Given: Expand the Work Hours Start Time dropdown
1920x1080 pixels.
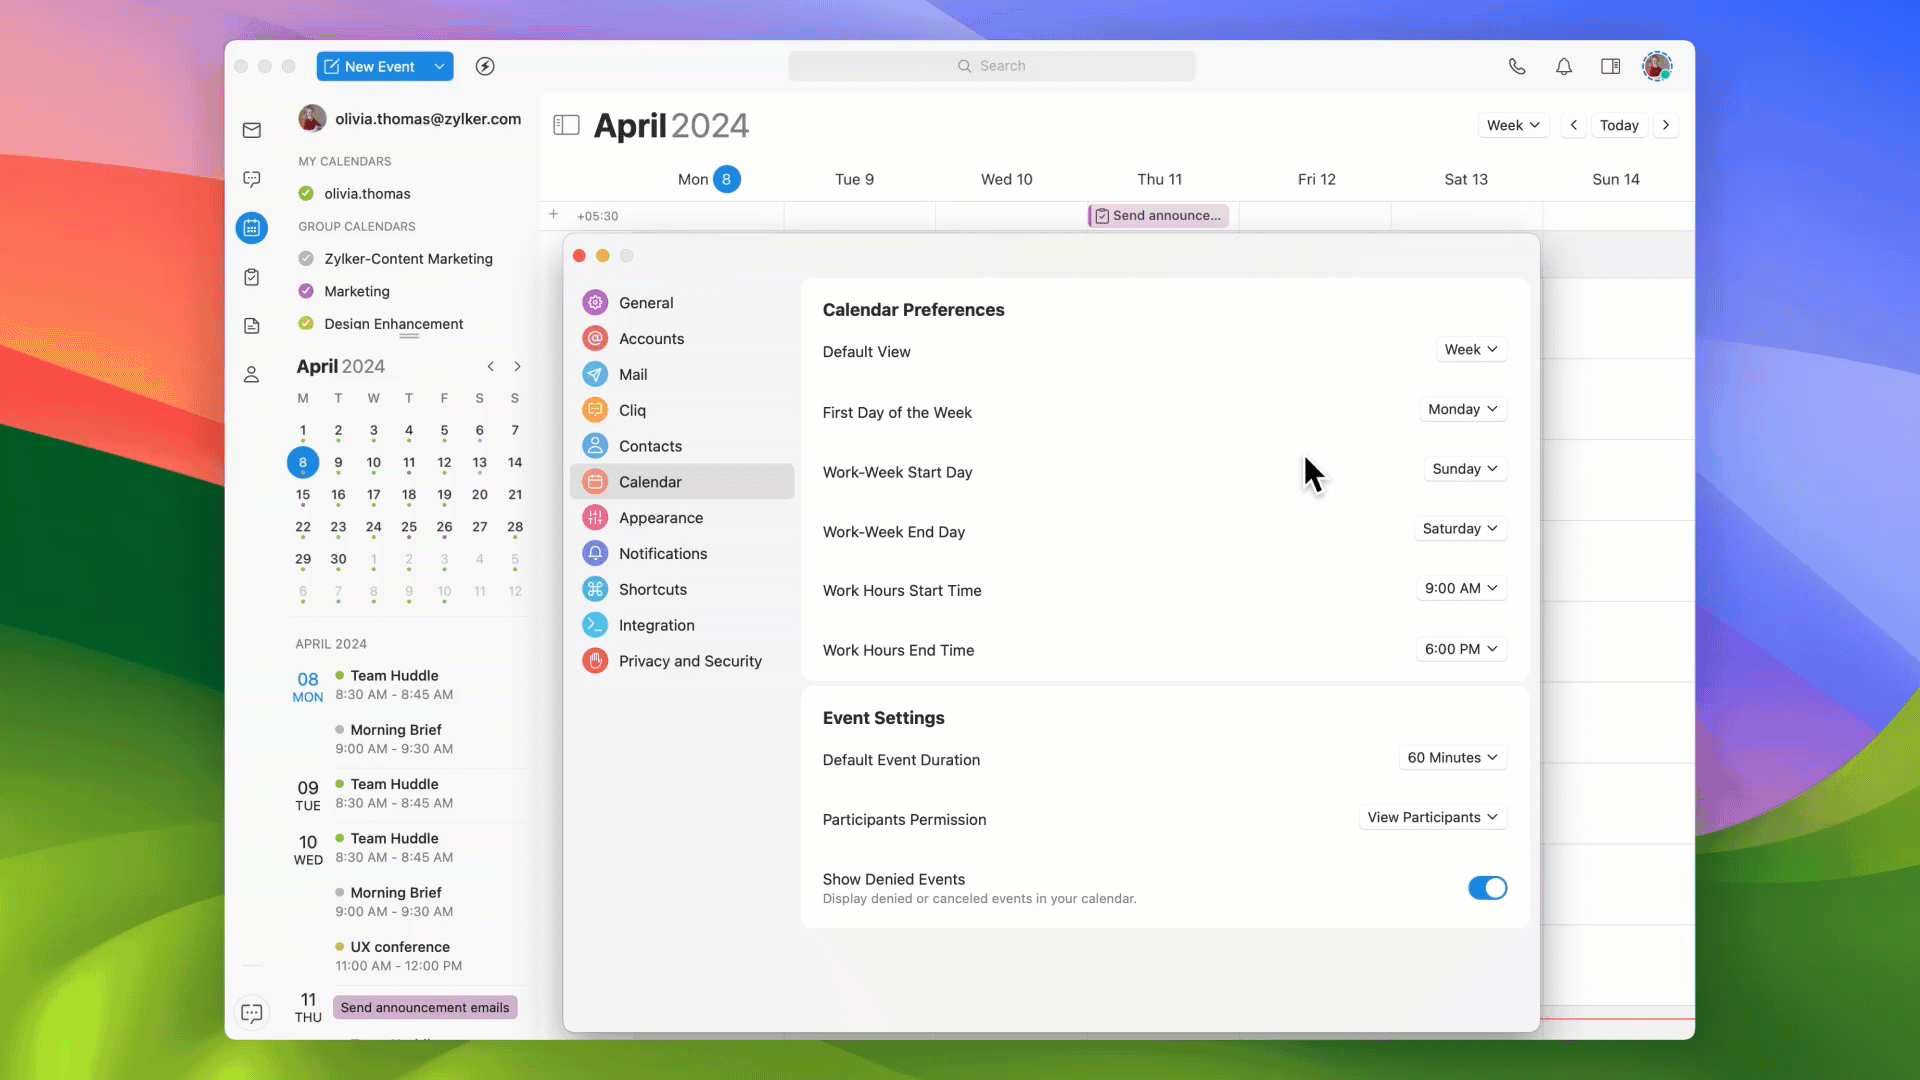Looking at the screenshot, I should point(1461,589).
